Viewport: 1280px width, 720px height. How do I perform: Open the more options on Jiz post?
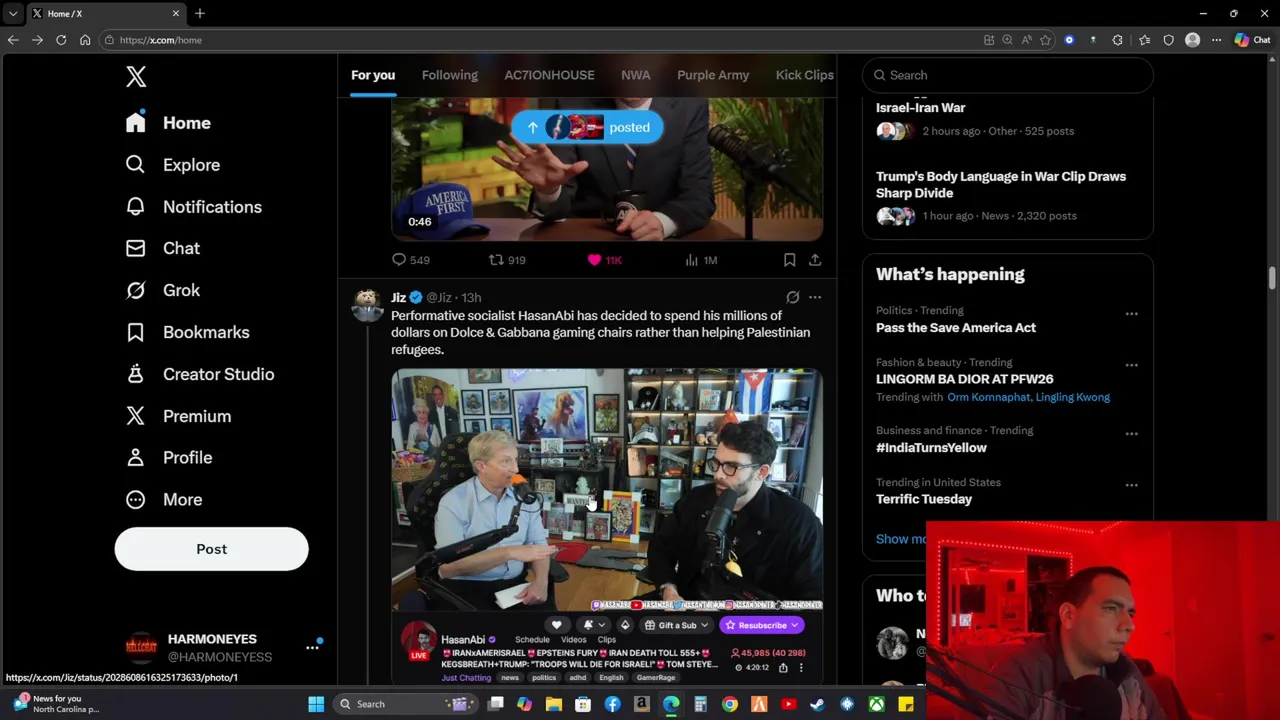coord(815,297)
